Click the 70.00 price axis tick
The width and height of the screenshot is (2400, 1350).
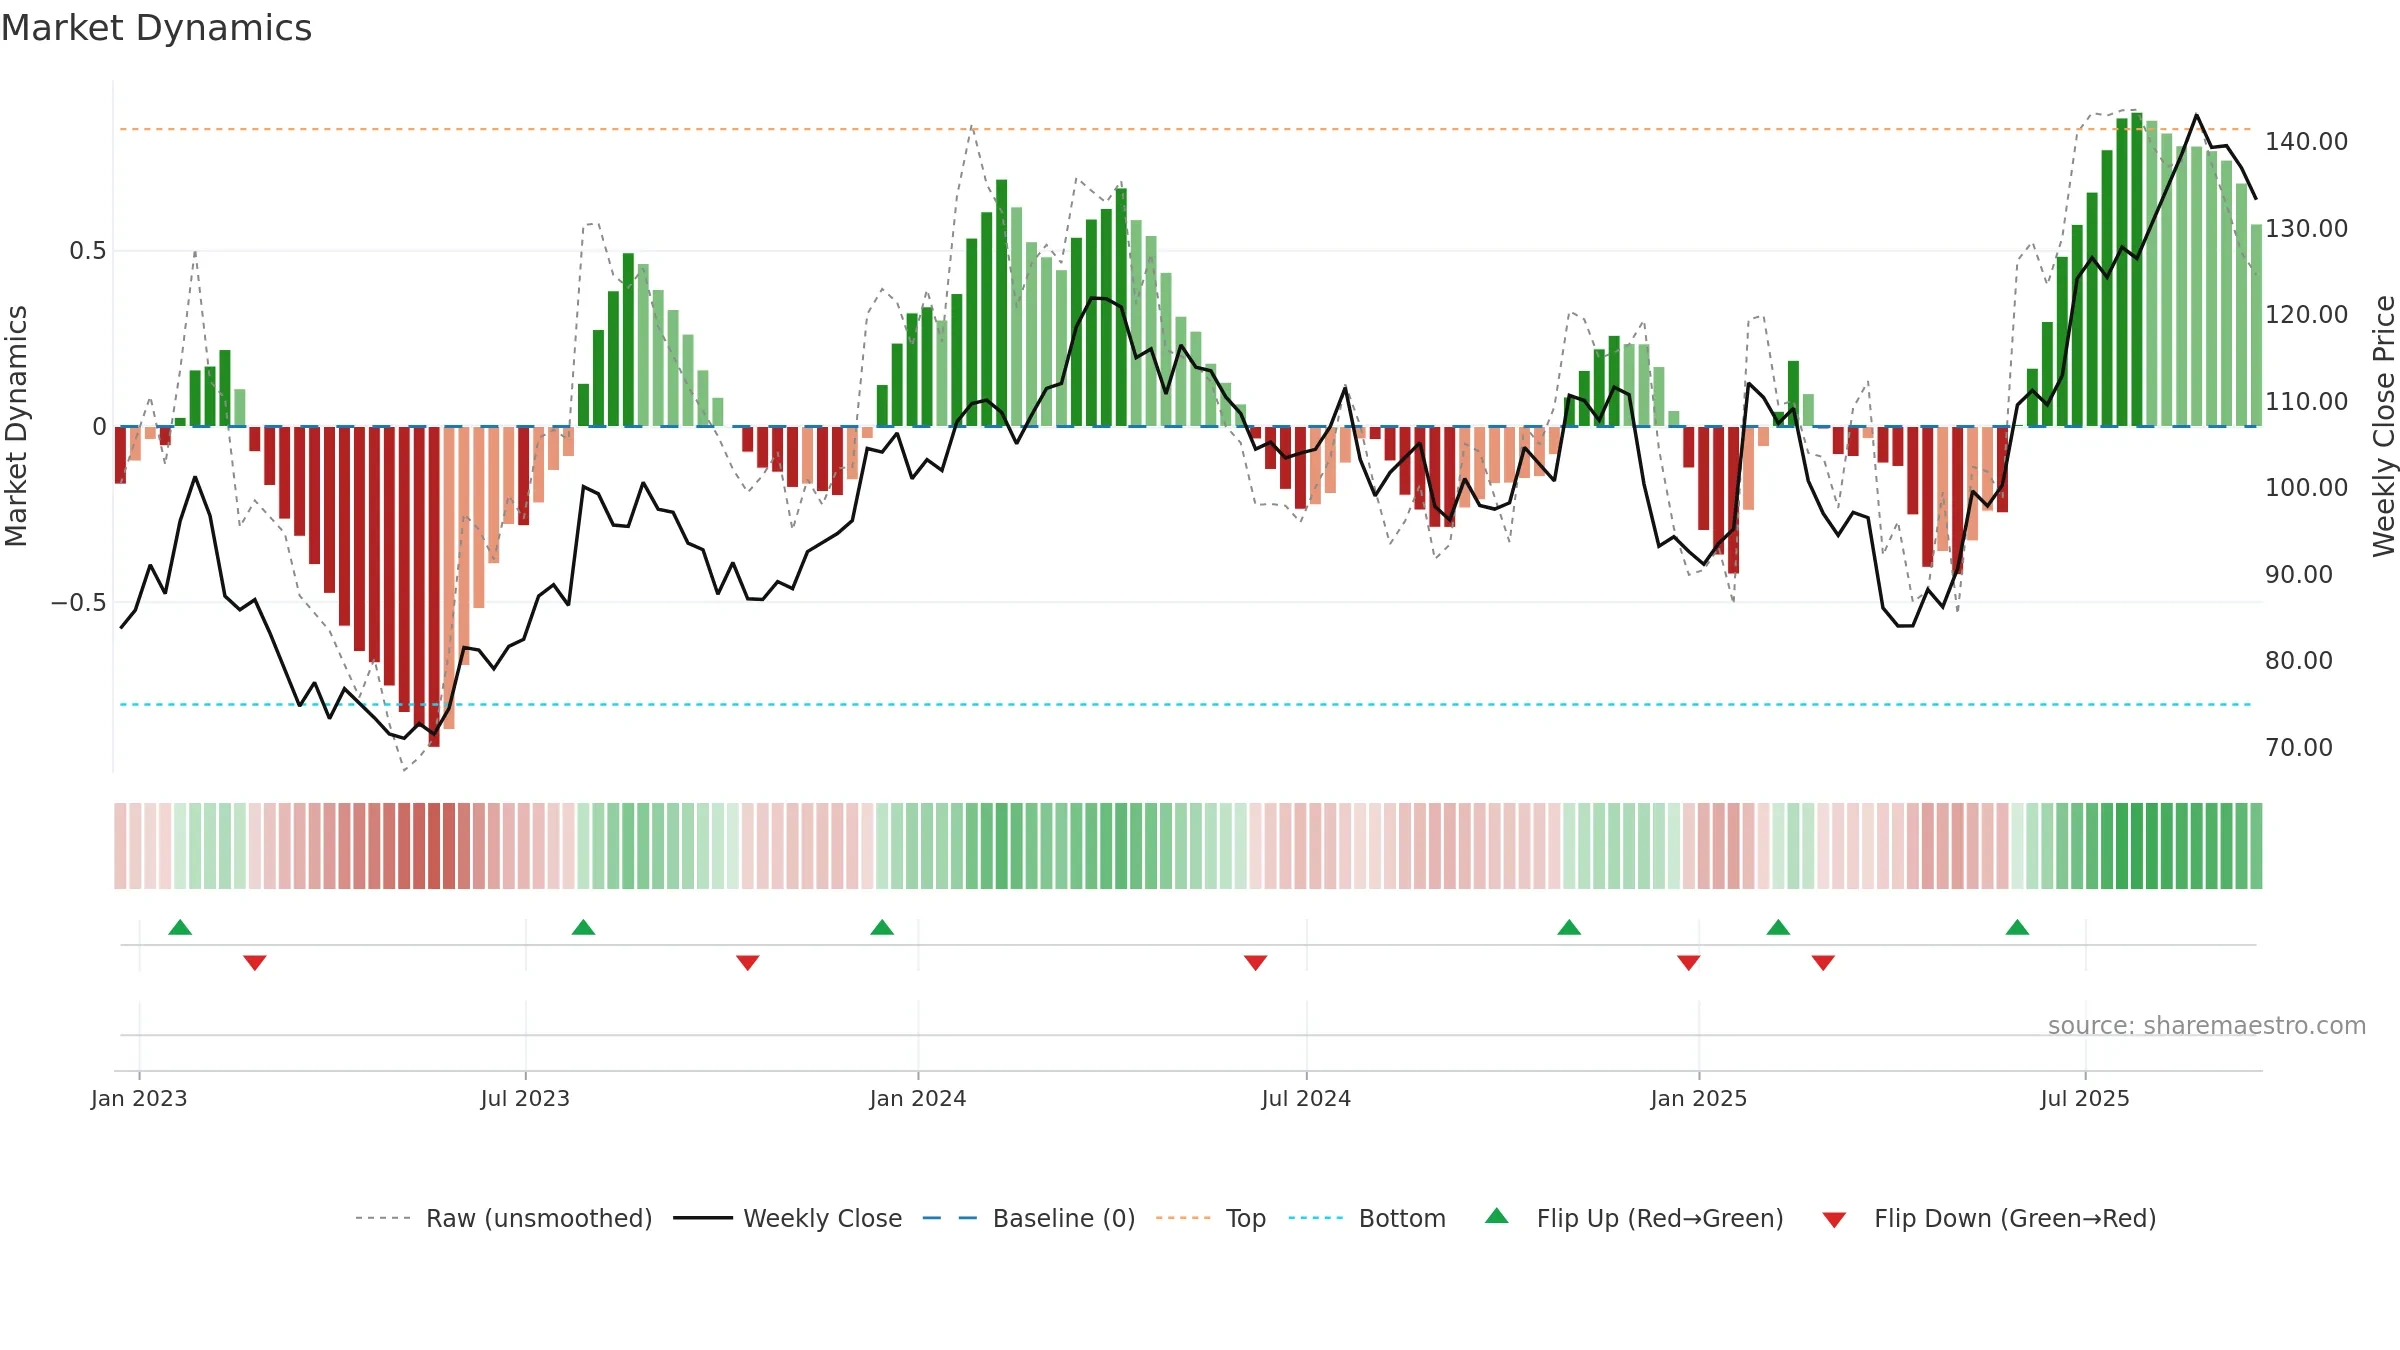pos(2299,747)
